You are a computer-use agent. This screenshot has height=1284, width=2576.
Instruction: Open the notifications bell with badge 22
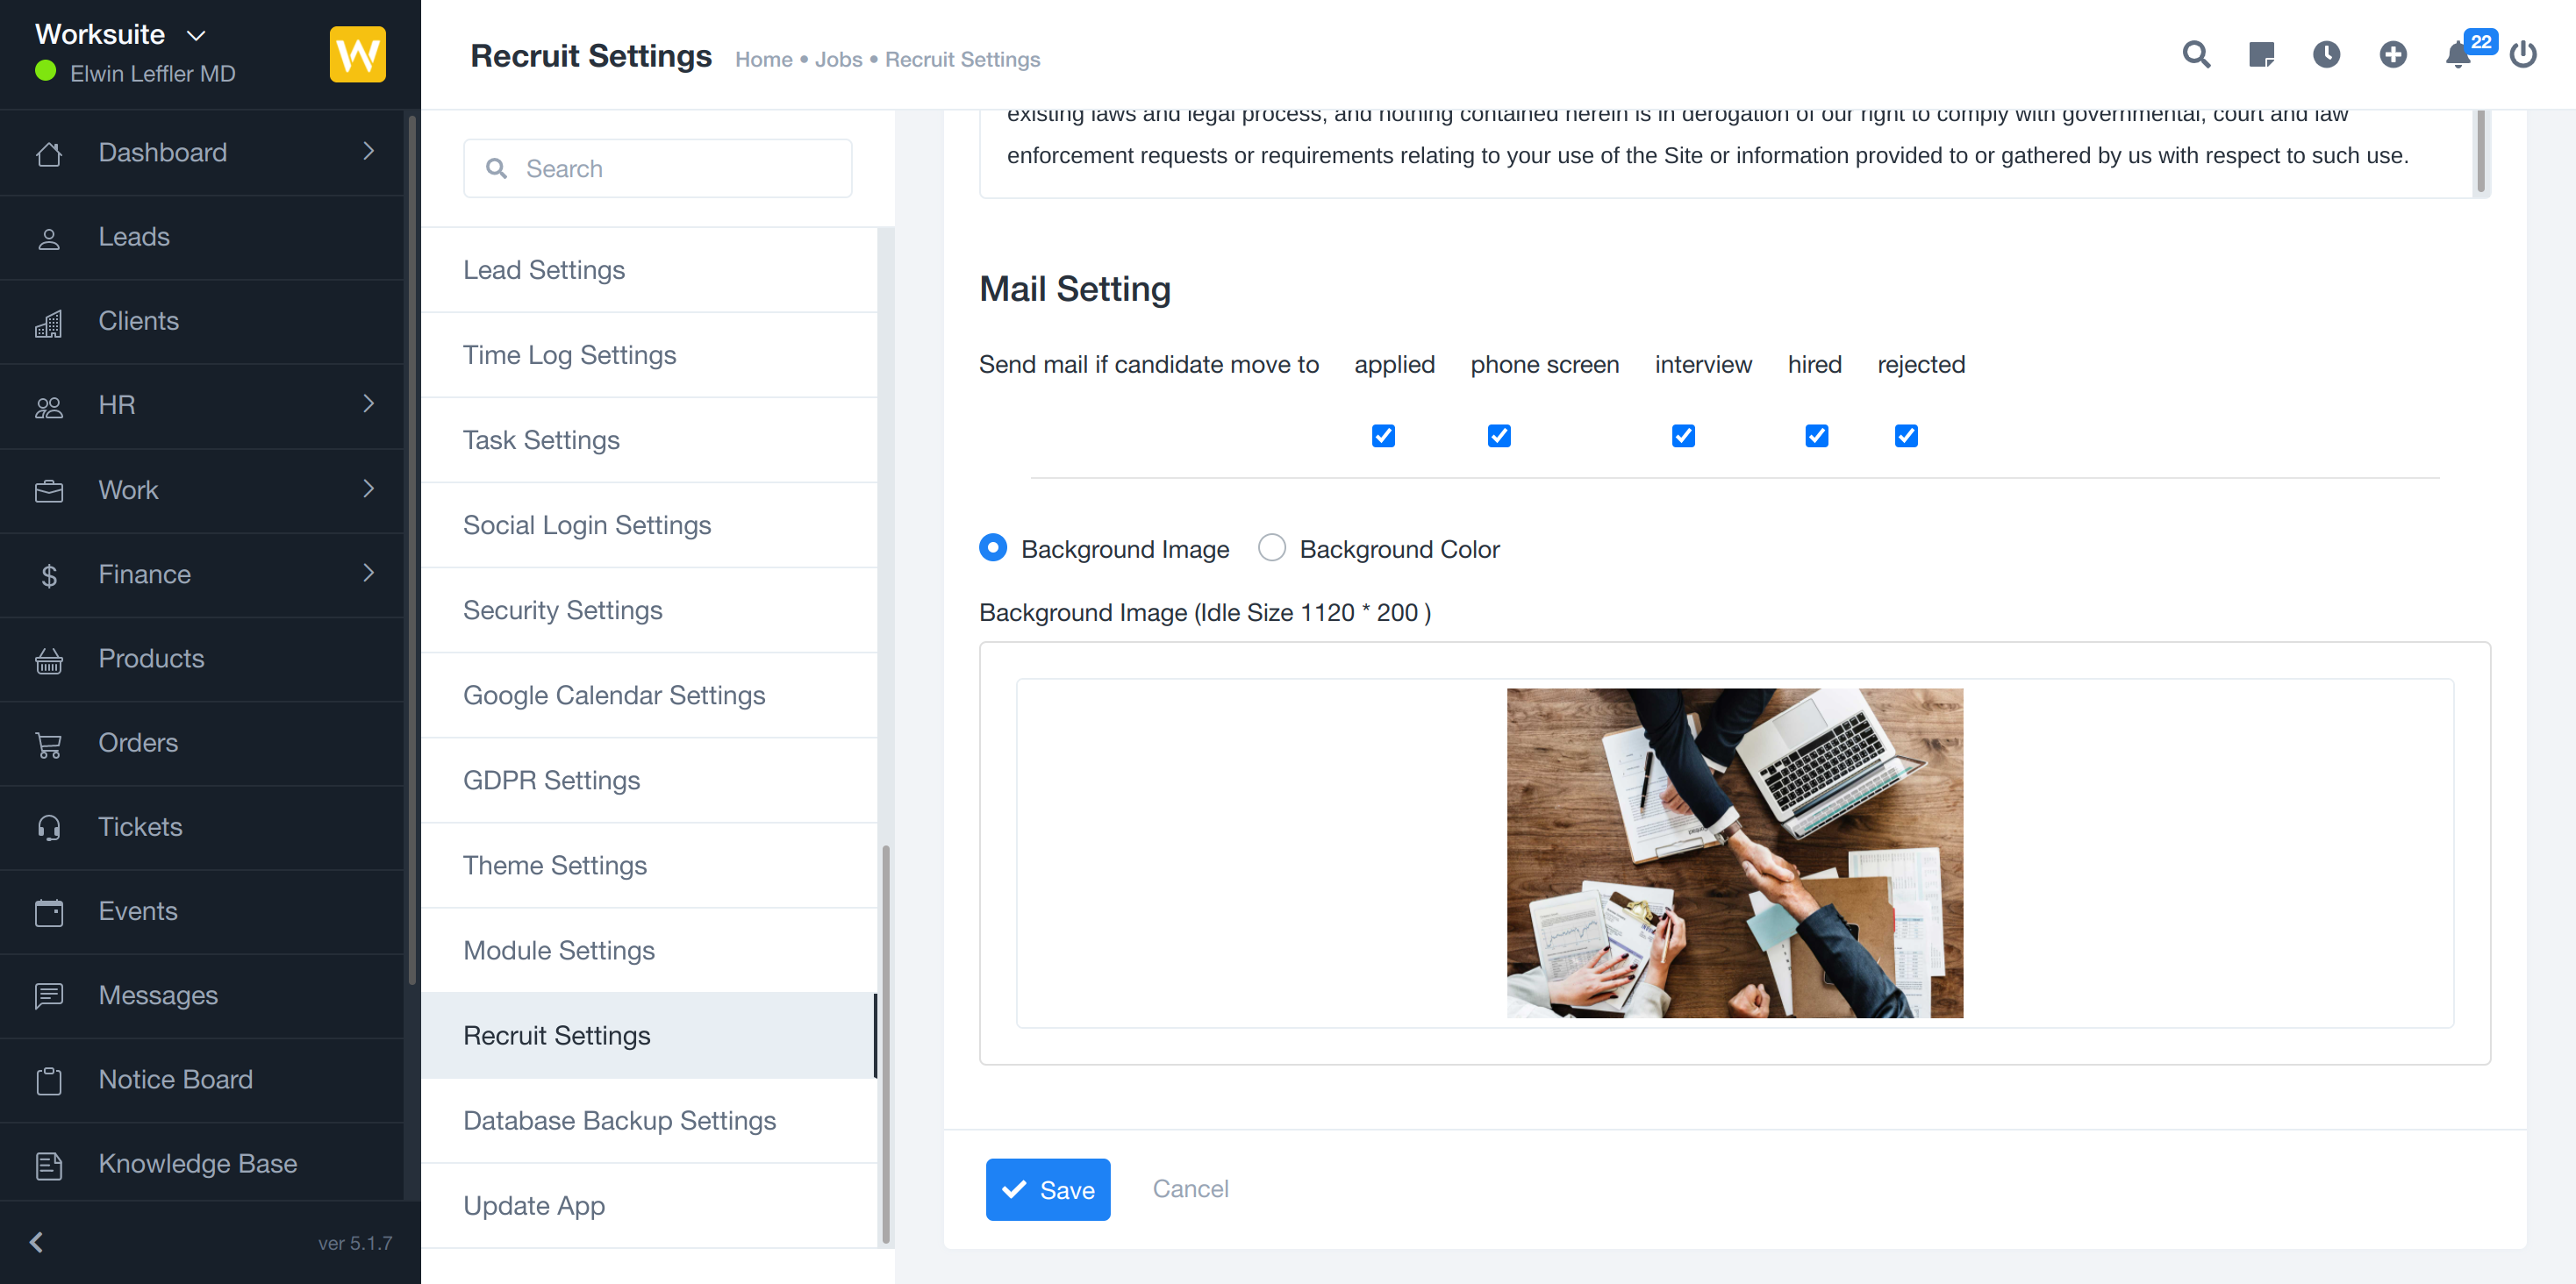[x=2459, y=54]
